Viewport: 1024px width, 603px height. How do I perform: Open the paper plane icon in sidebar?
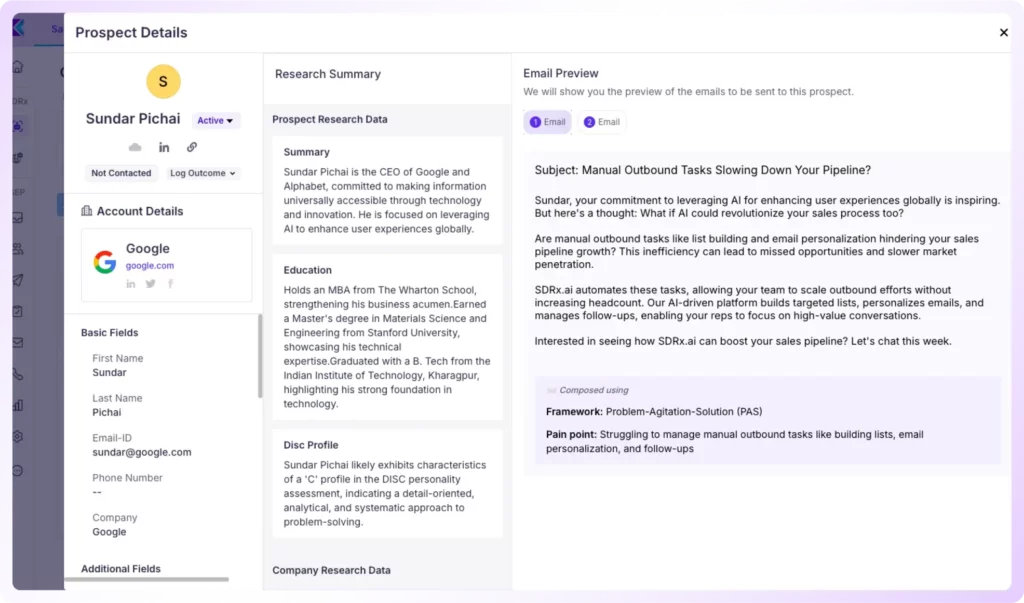pyautogui.click(x=18, y=280)
